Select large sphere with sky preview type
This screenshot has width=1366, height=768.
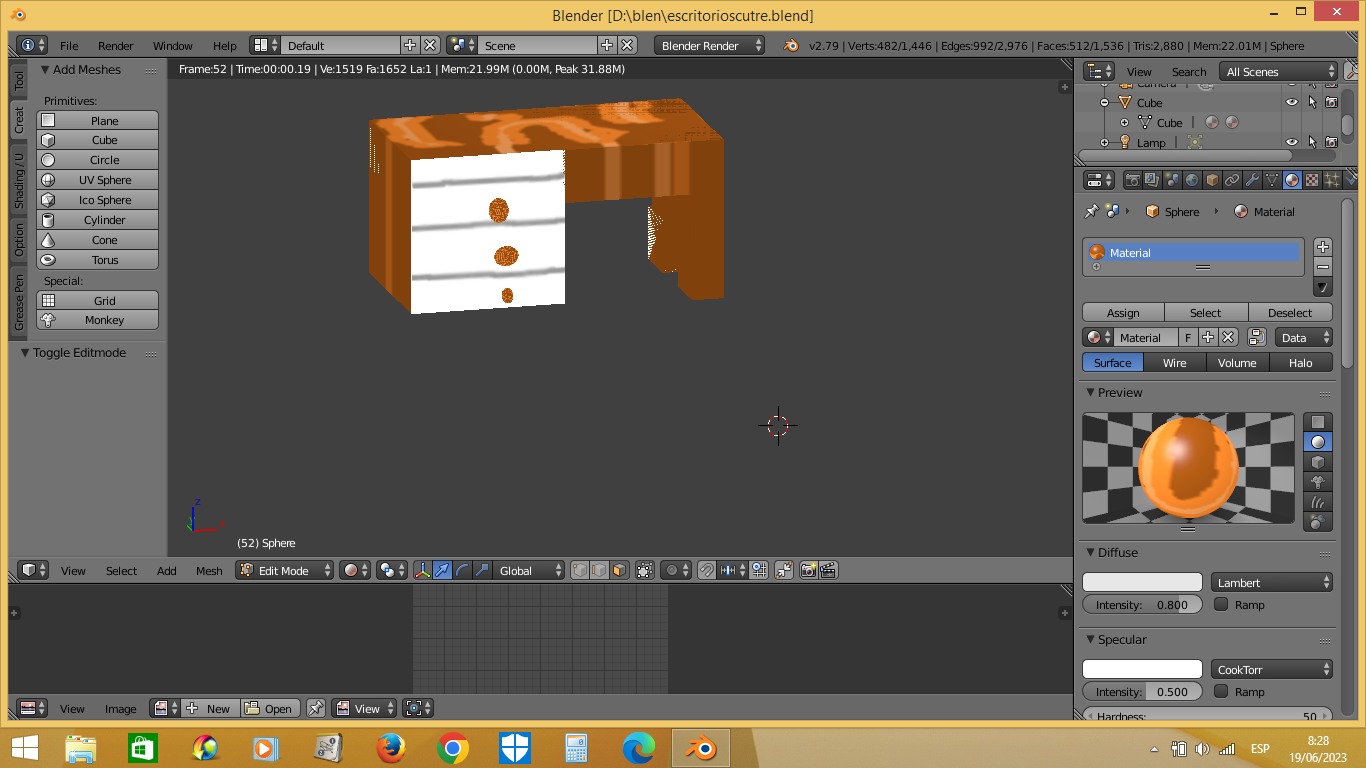pyautogui.click(x=1318, y=522)
